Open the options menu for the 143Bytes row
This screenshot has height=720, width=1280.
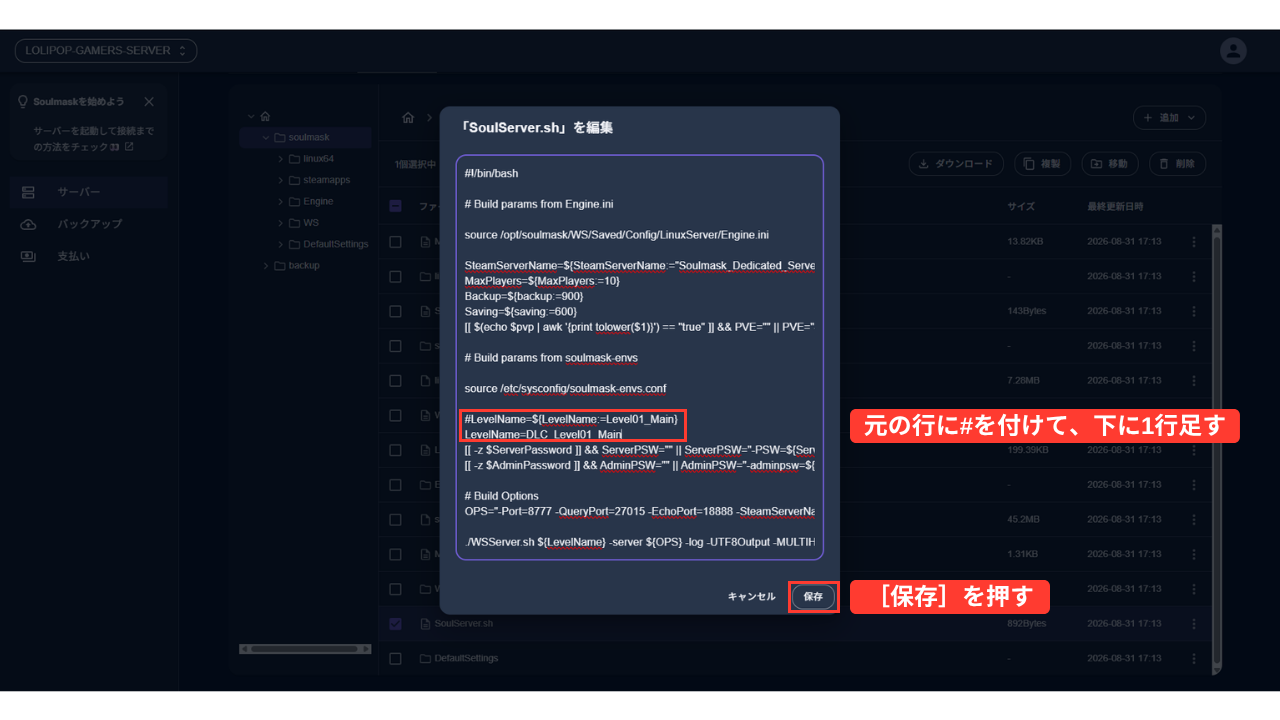click(1193, 311)
